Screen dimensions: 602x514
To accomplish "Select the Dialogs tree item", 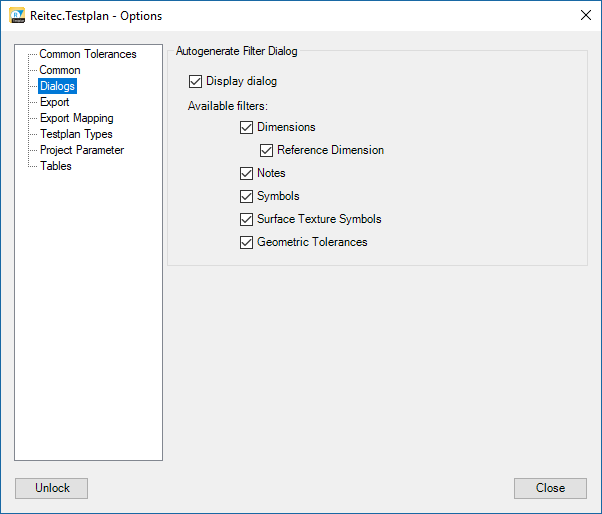I will pos(57,86).
